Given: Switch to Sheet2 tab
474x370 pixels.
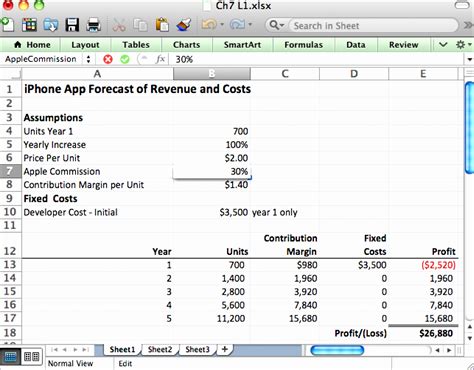Looking at the screenshot, I should [x=160, y=349].
